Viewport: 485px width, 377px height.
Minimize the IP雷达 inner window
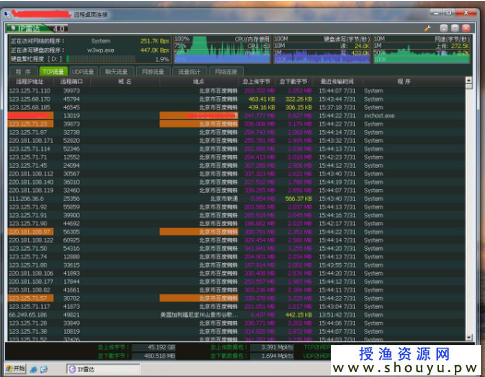pyautogui.click(x=444, y=28)
